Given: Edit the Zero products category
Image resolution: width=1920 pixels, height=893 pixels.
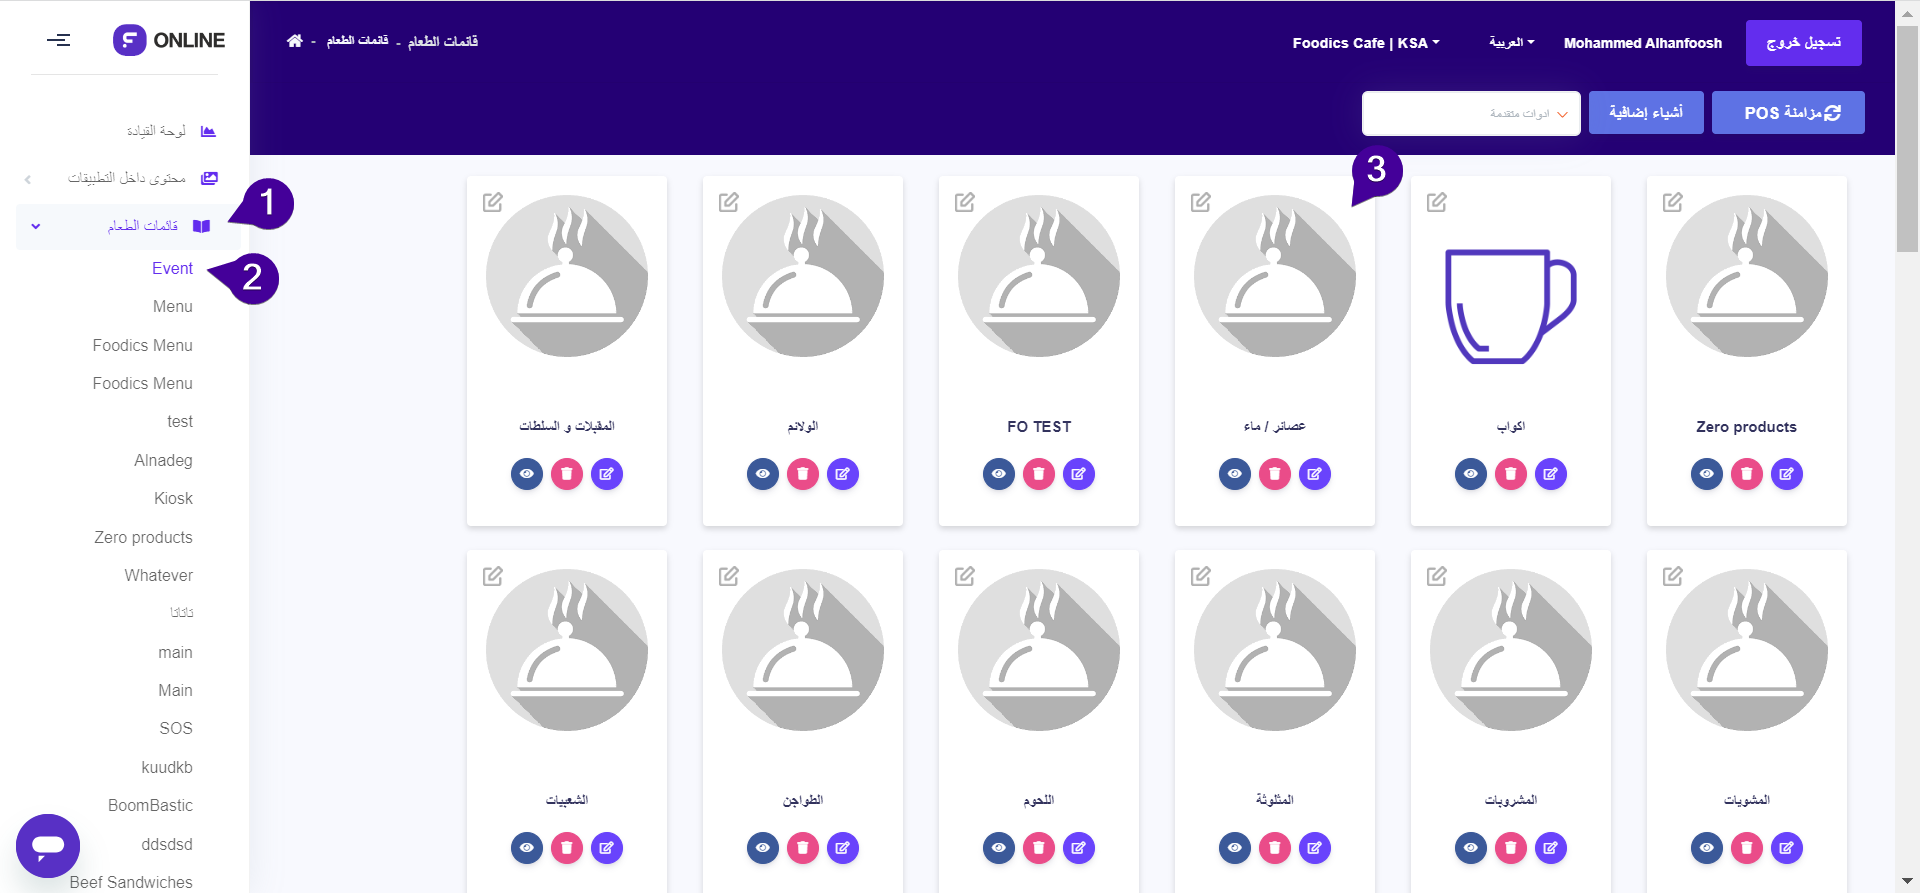Looking at the screenshot, I should [x=1787, y=474].
